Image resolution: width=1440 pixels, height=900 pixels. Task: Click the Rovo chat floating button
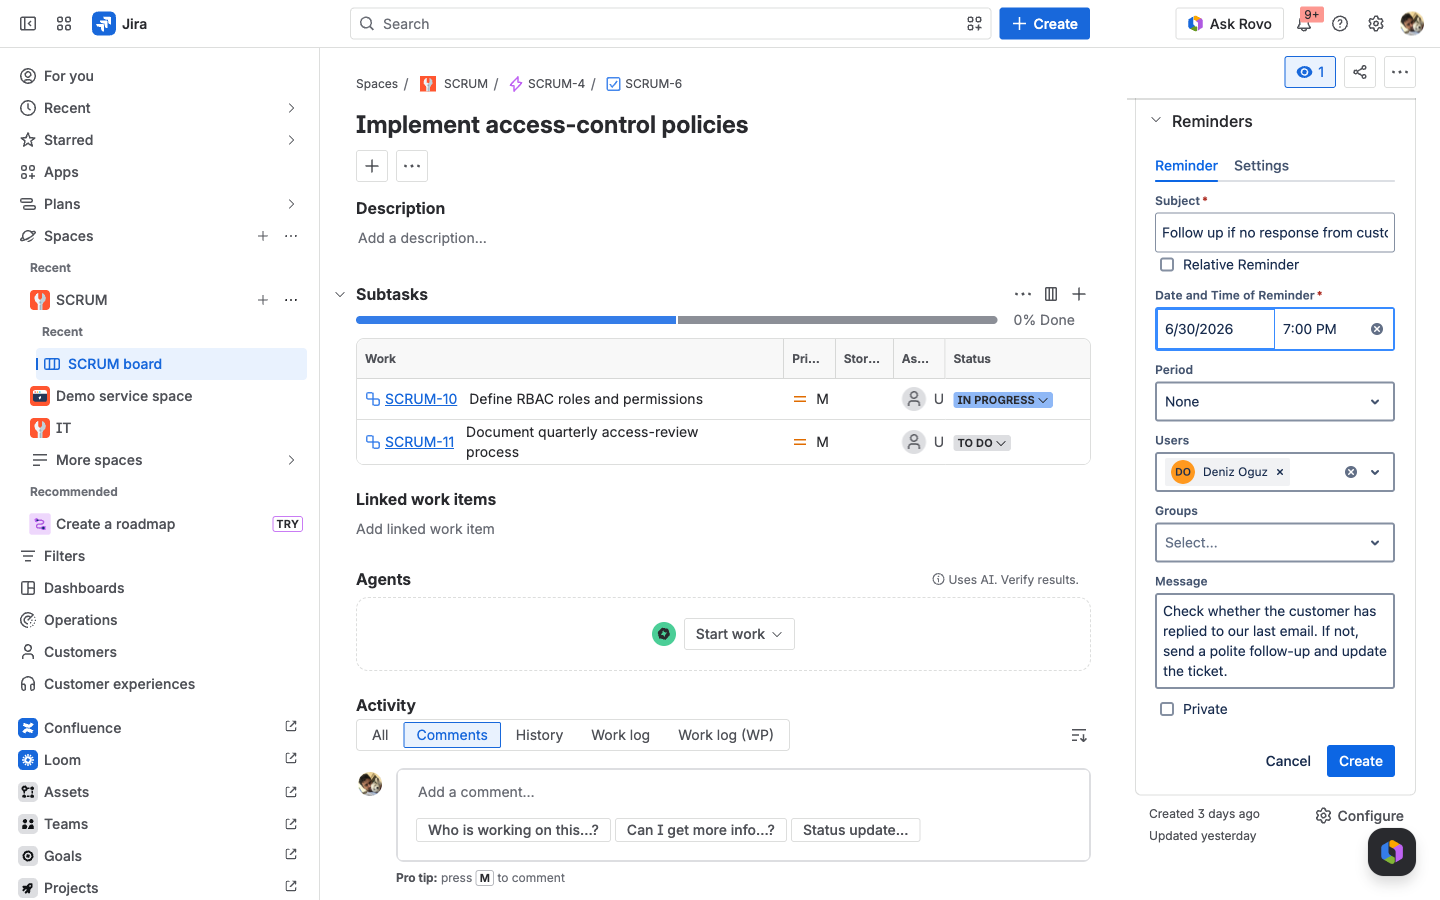[1392, 852]
